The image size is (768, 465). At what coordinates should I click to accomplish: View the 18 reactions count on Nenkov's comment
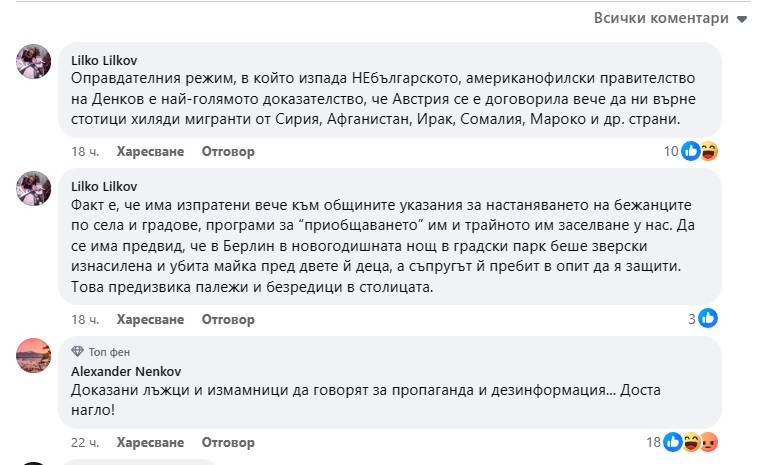653,442
